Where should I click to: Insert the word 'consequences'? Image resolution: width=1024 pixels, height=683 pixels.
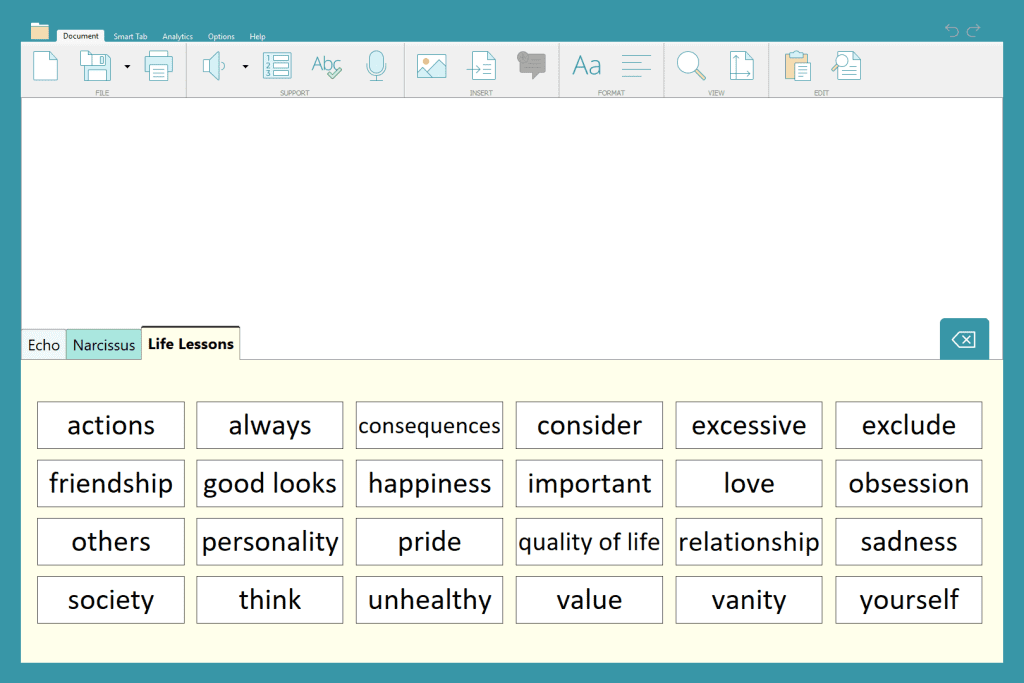(x=429, y=425)
